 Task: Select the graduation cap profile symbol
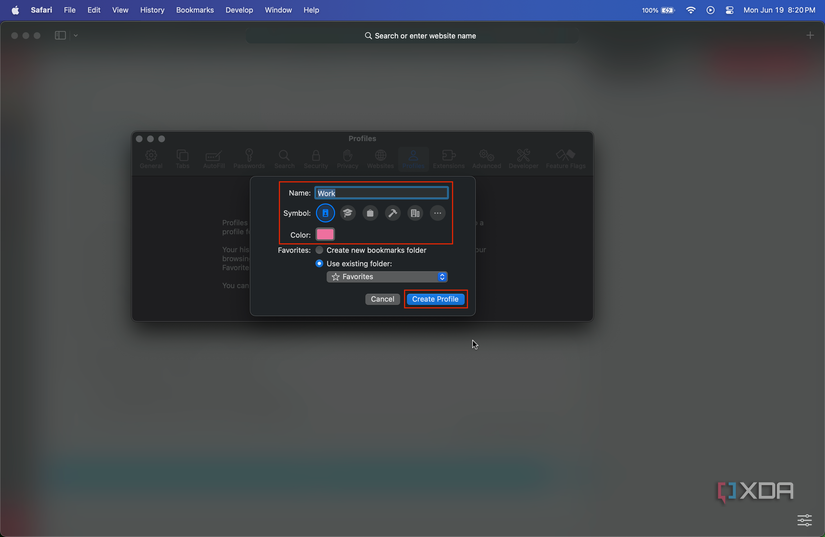(347, 213)
